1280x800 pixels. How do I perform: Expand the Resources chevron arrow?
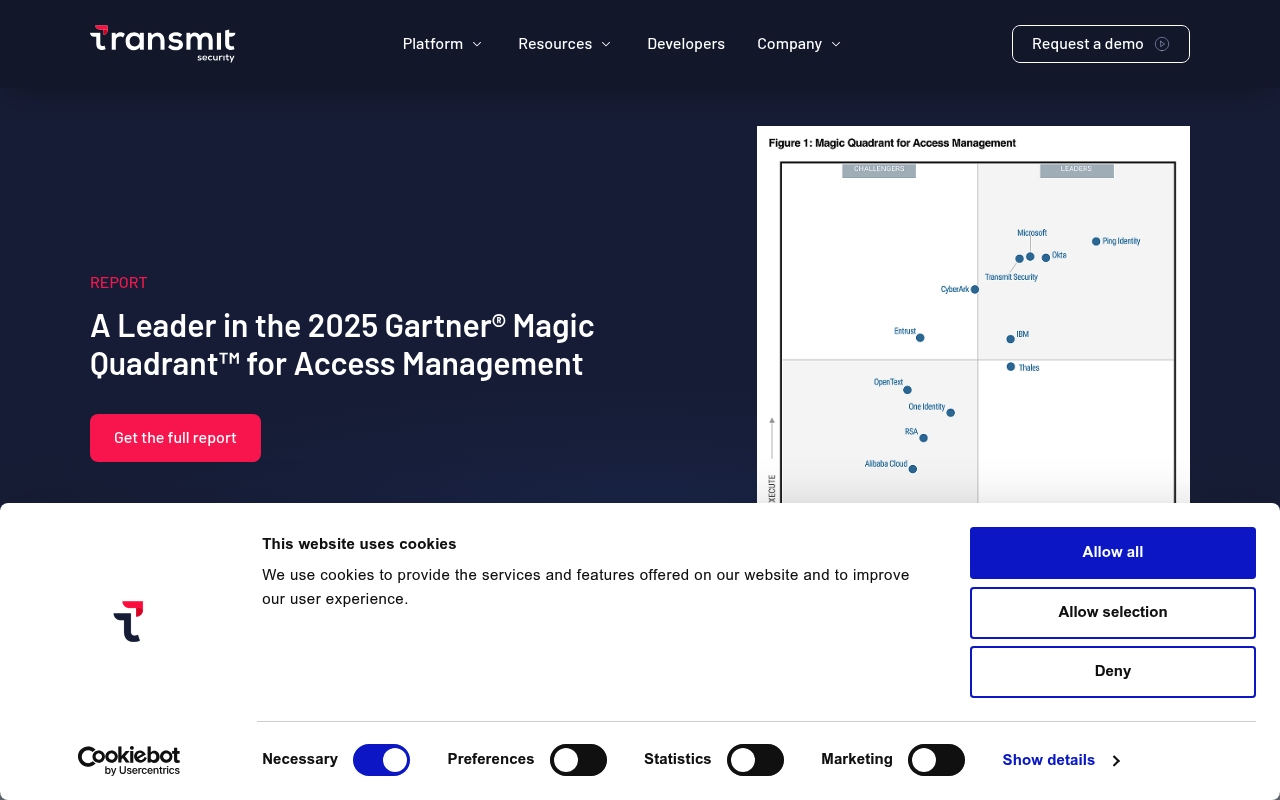click(x=606, y=44)
